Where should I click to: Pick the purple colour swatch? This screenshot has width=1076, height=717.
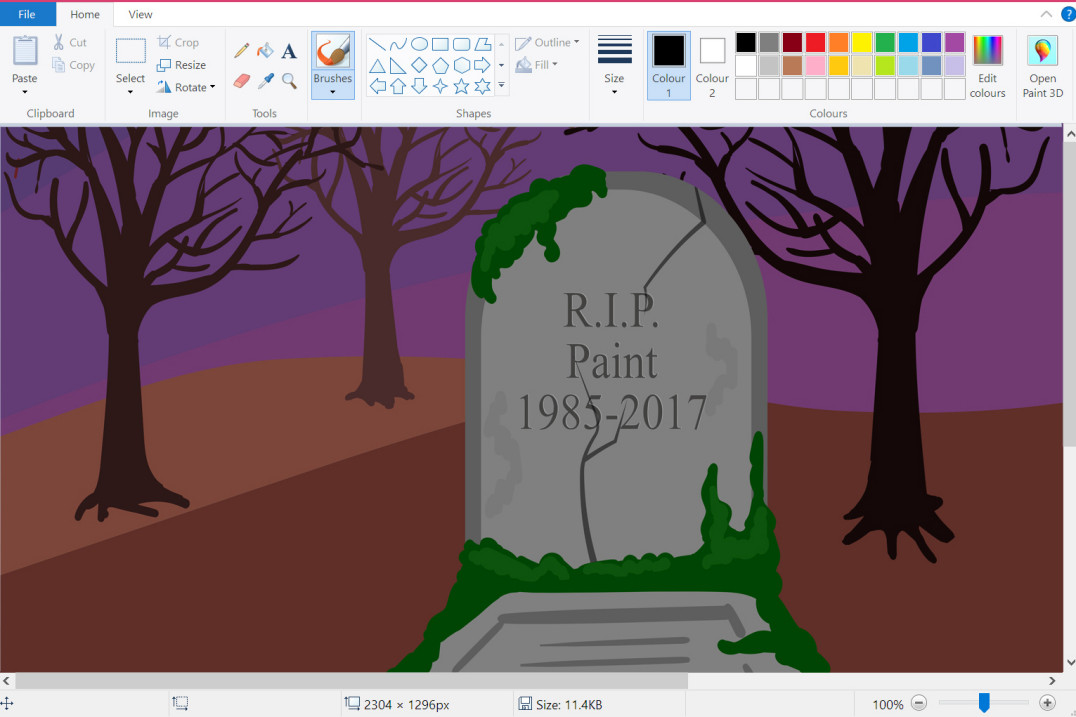click(955, 43)
